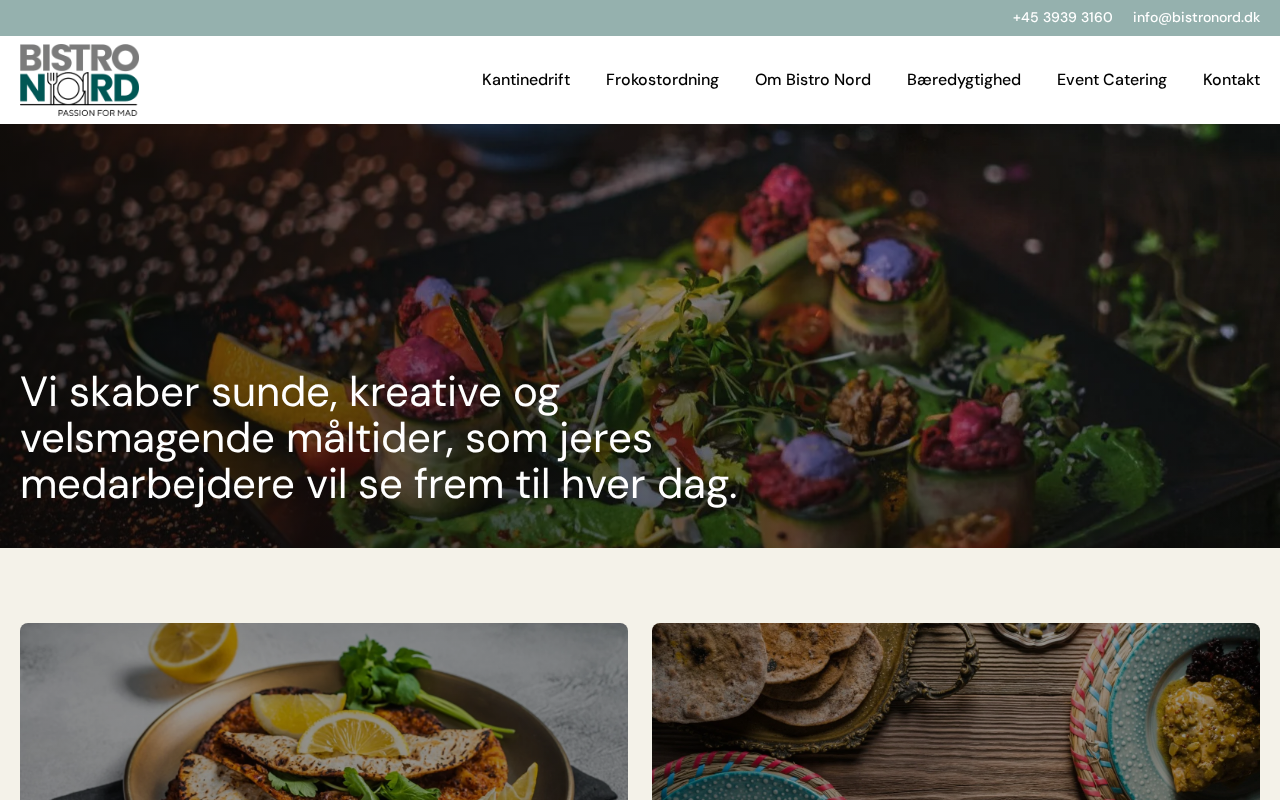This screenshot has width=1280, height=800.
Task: Select the Bæredygtighed navigation link
Action: 964,80
